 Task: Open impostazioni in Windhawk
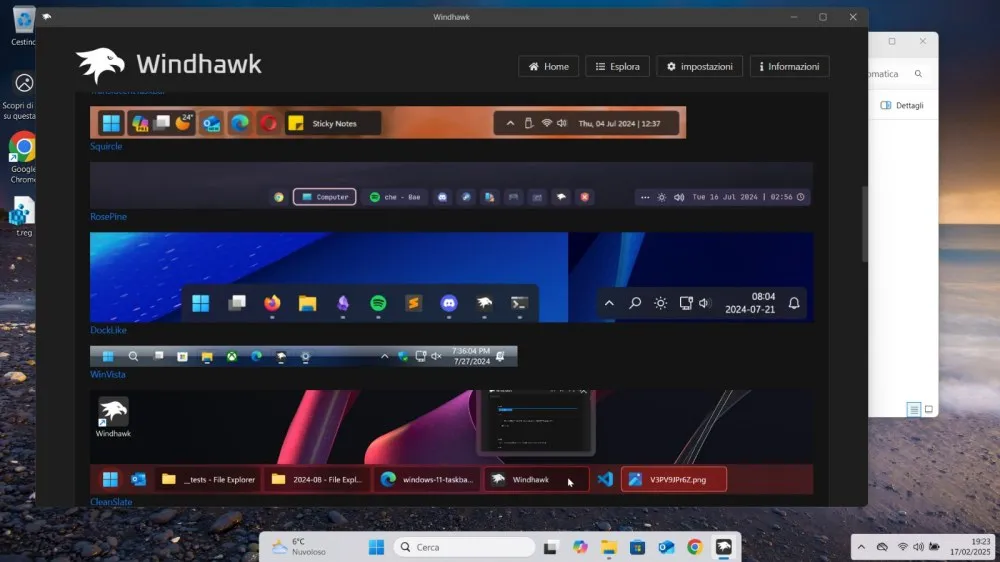pyautogui.click(x=700, y=66)
